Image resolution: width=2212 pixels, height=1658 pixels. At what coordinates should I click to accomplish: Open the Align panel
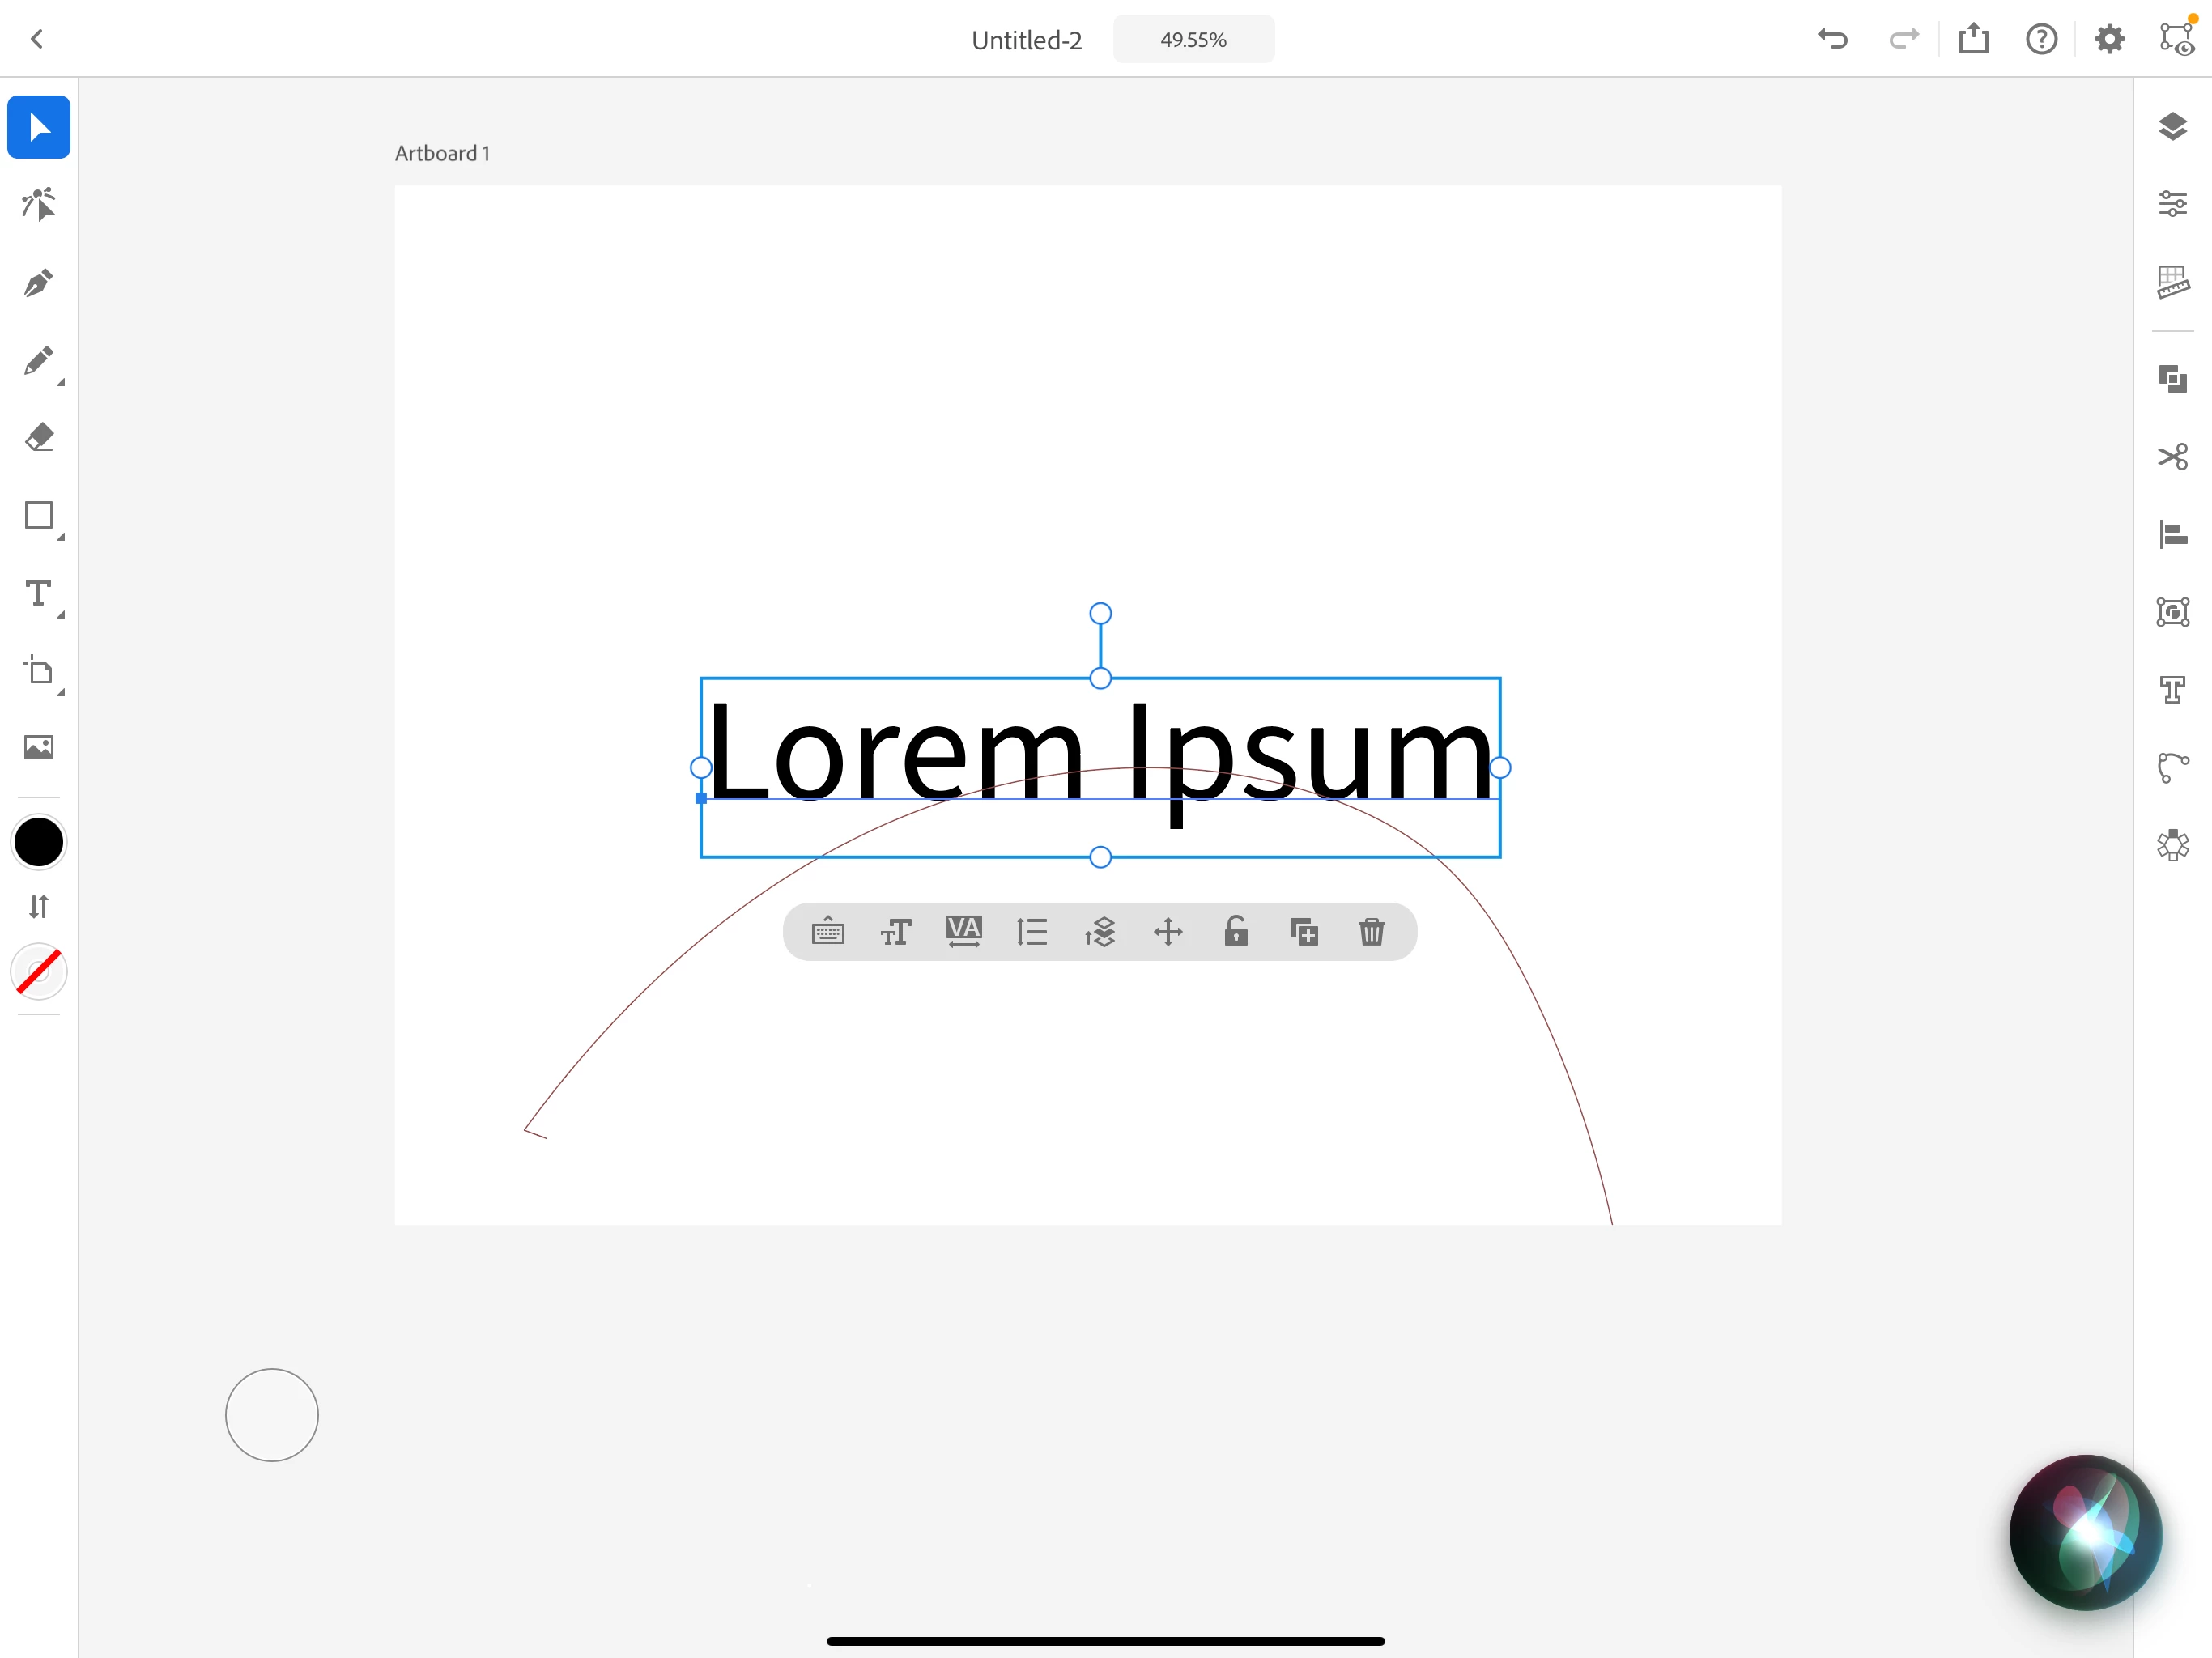click(2172, 535)
